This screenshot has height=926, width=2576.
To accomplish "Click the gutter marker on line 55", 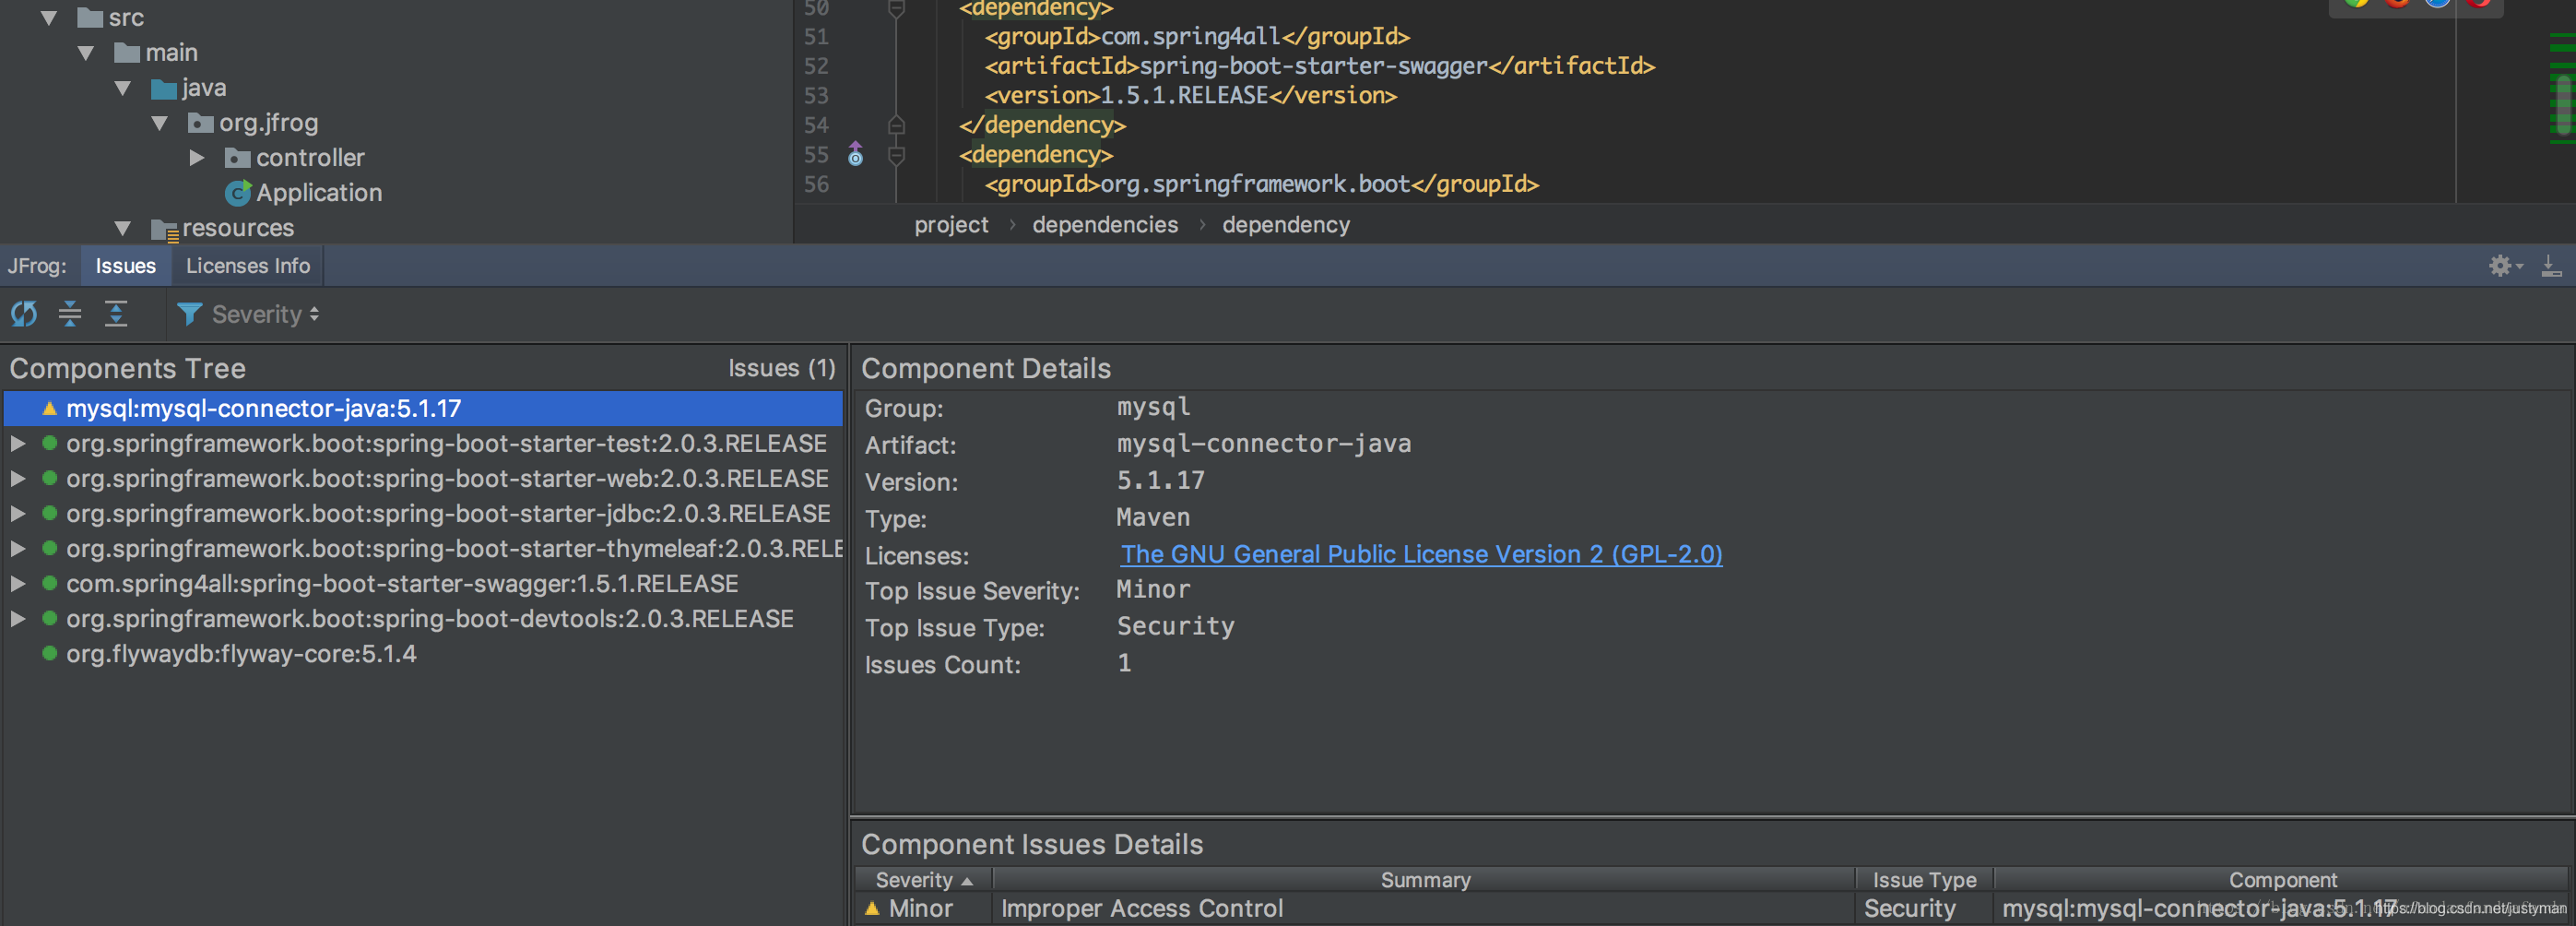I will pos(856,155).
